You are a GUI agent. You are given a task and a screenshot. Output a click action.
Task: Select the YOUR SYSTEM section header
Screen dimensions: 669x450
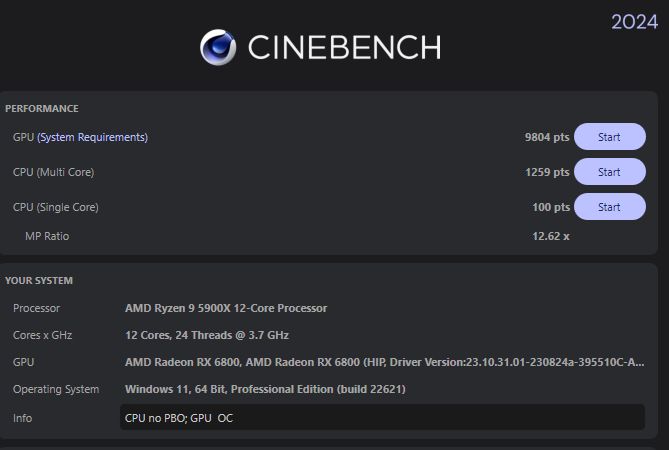pos(39,281)
